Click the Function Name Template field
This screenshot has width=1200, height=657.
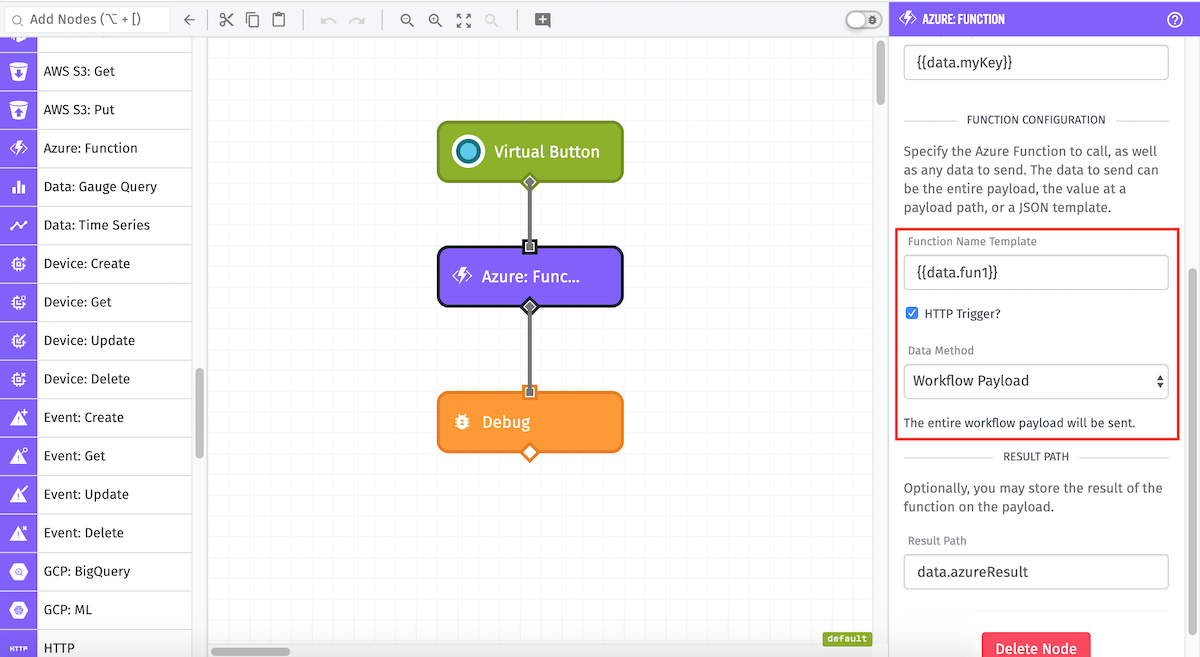(x=1036, y=272)
